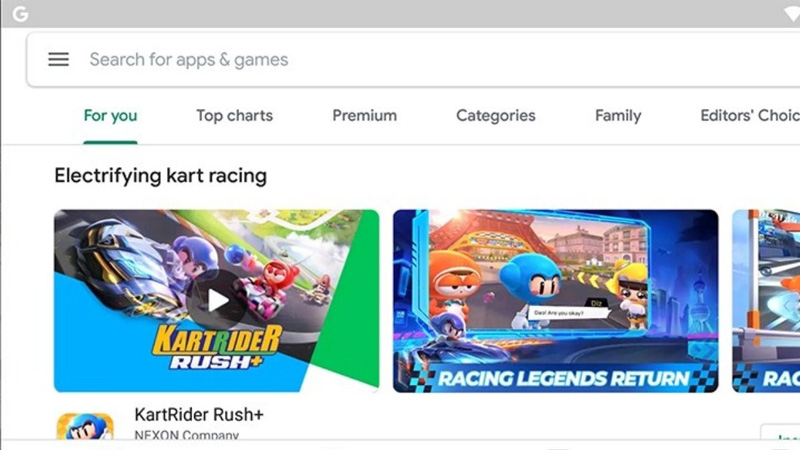Click the Electrifying kart racing heading

coord(161,176)
